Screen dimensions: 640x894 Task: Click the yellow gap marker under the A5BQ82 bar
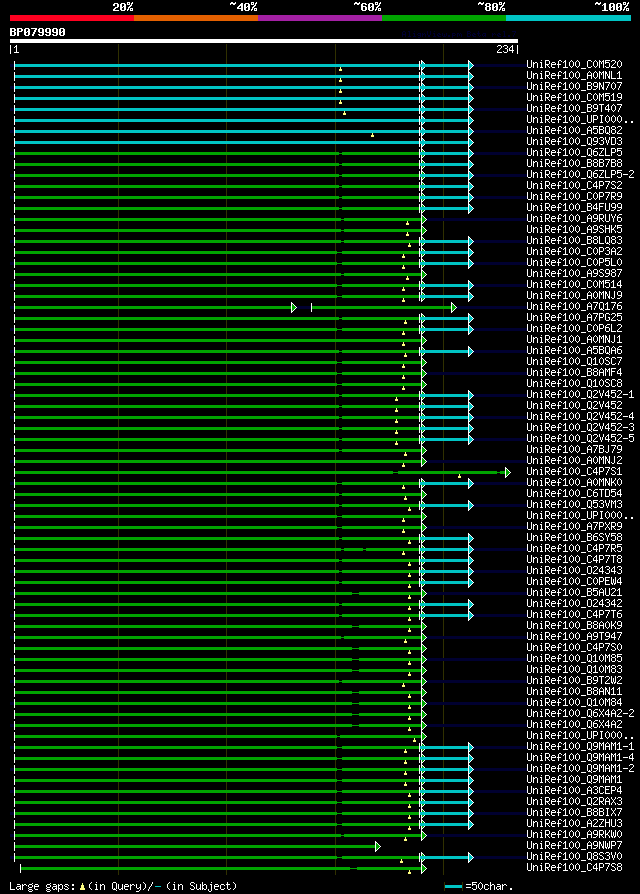[372, 135]
